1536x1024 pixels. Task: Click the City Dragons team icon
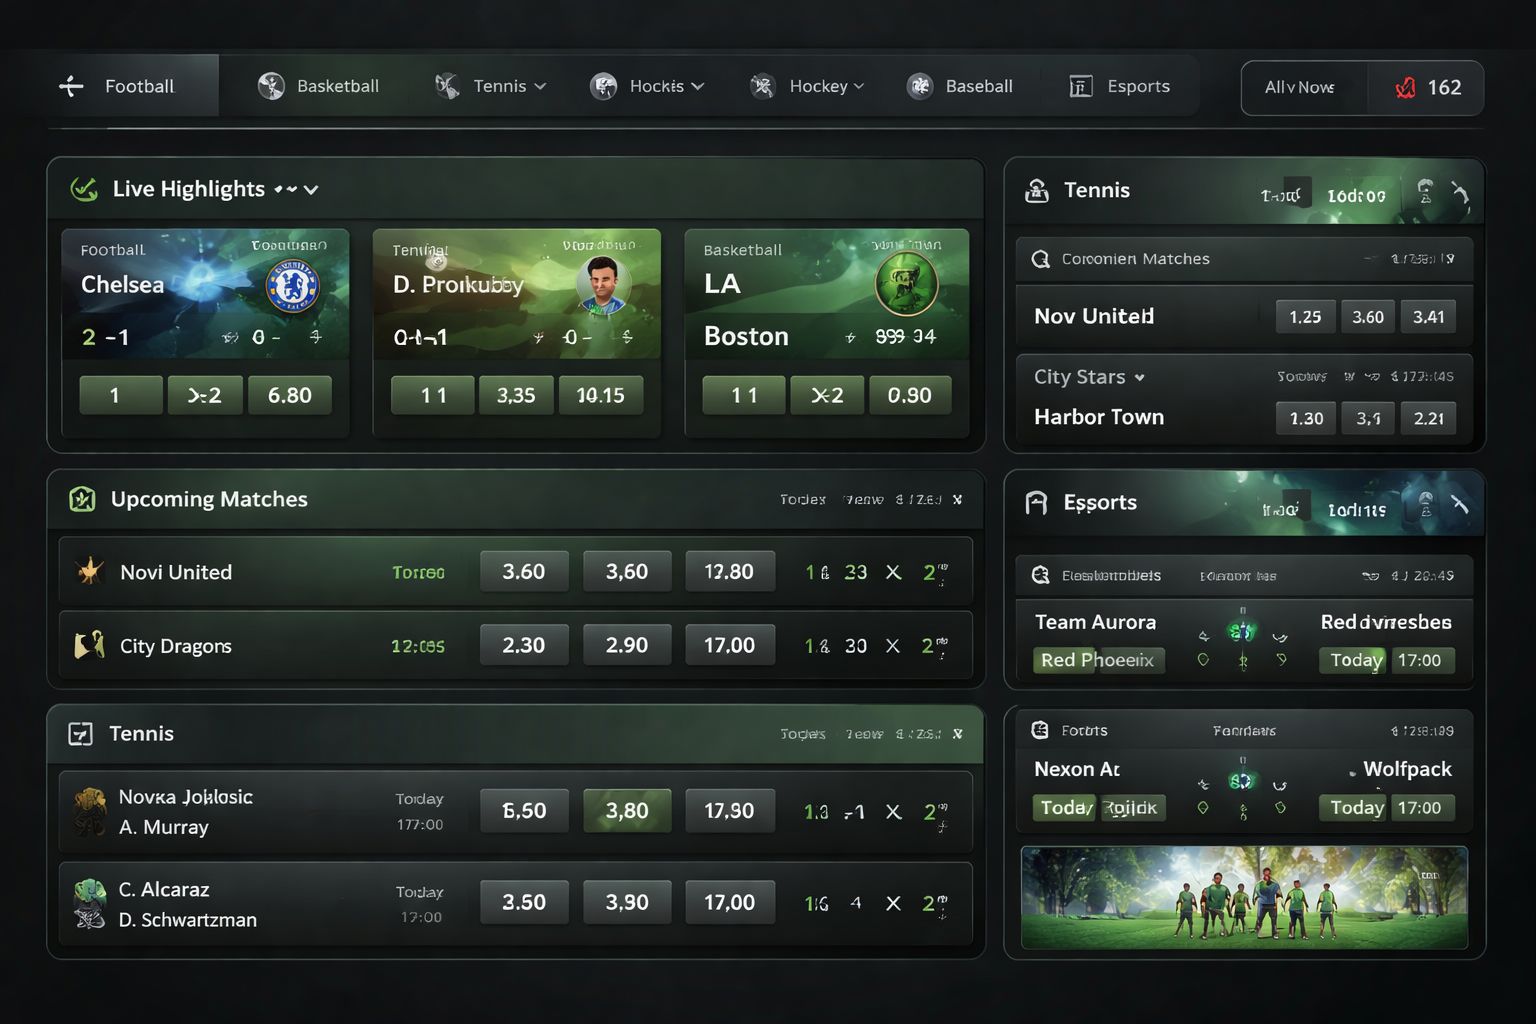(90, 645)
